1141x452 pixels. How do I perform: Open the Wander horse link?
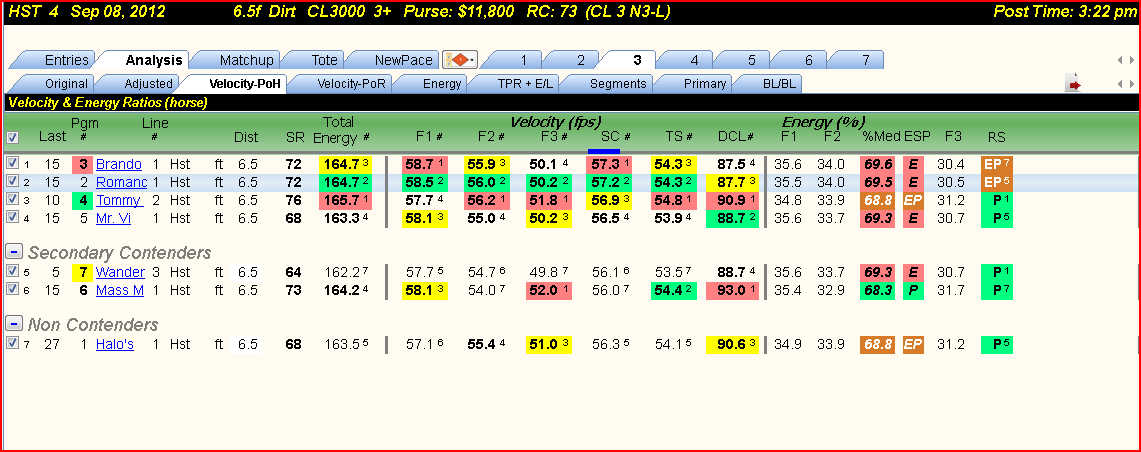coord(120,272)
